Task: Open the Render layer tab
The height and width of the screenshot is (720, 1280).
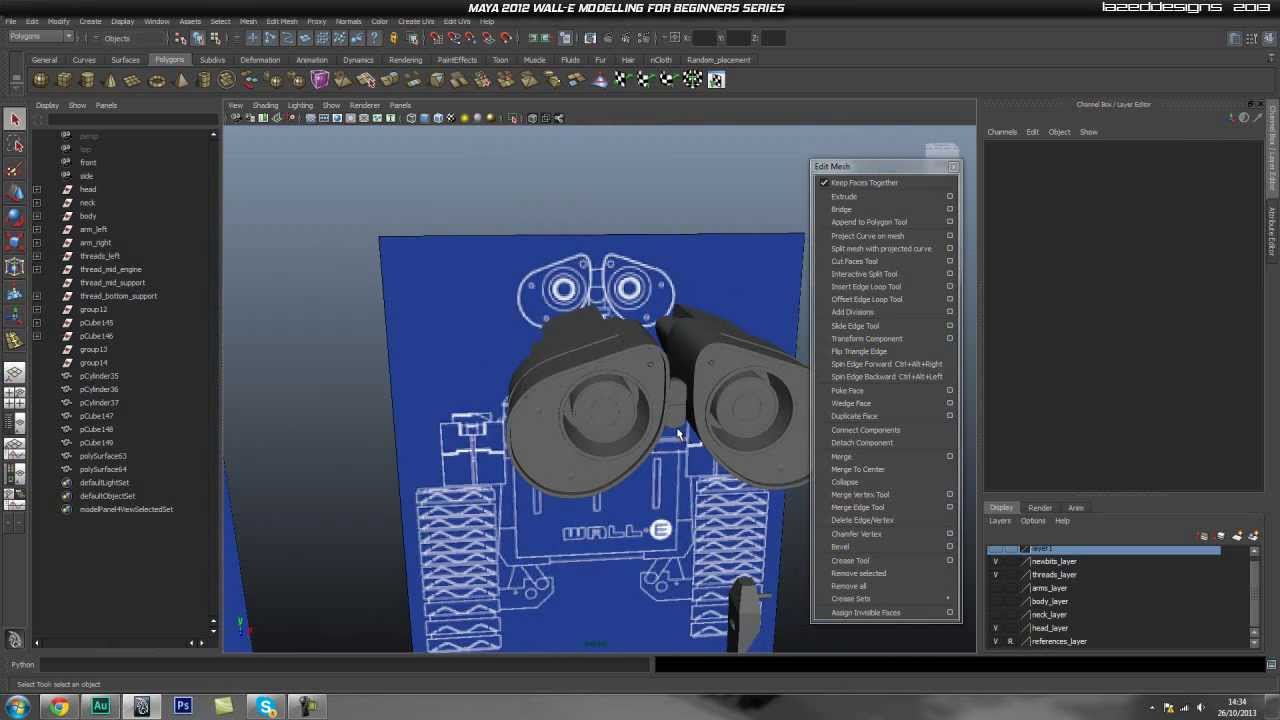Action: pos(1040,508)
